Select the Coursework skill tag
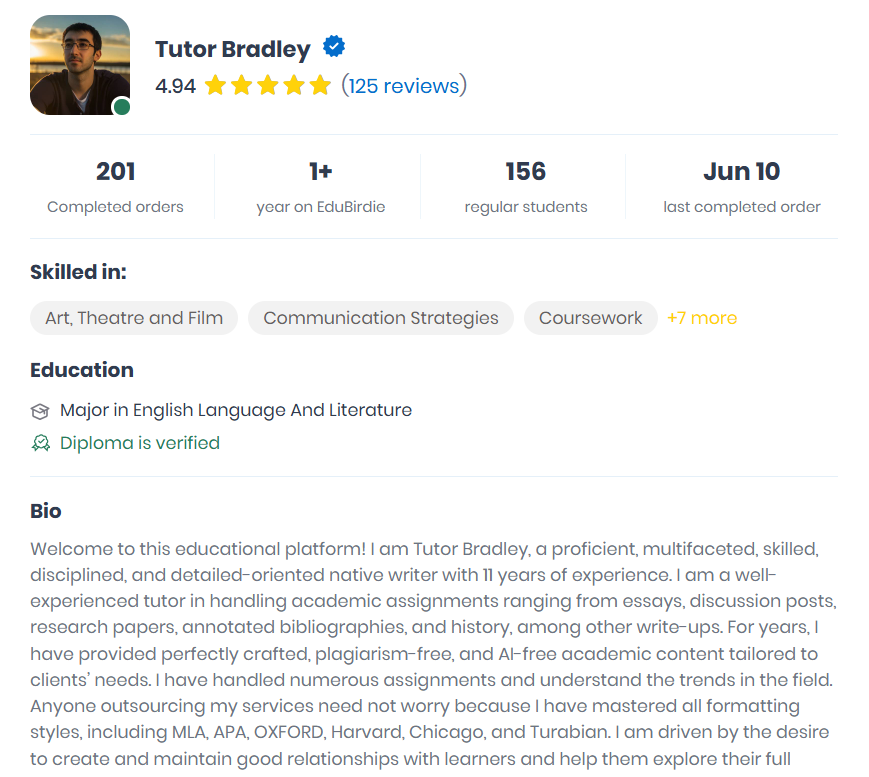Viewport: 869px width, 777px height. [x=590, y=318]
